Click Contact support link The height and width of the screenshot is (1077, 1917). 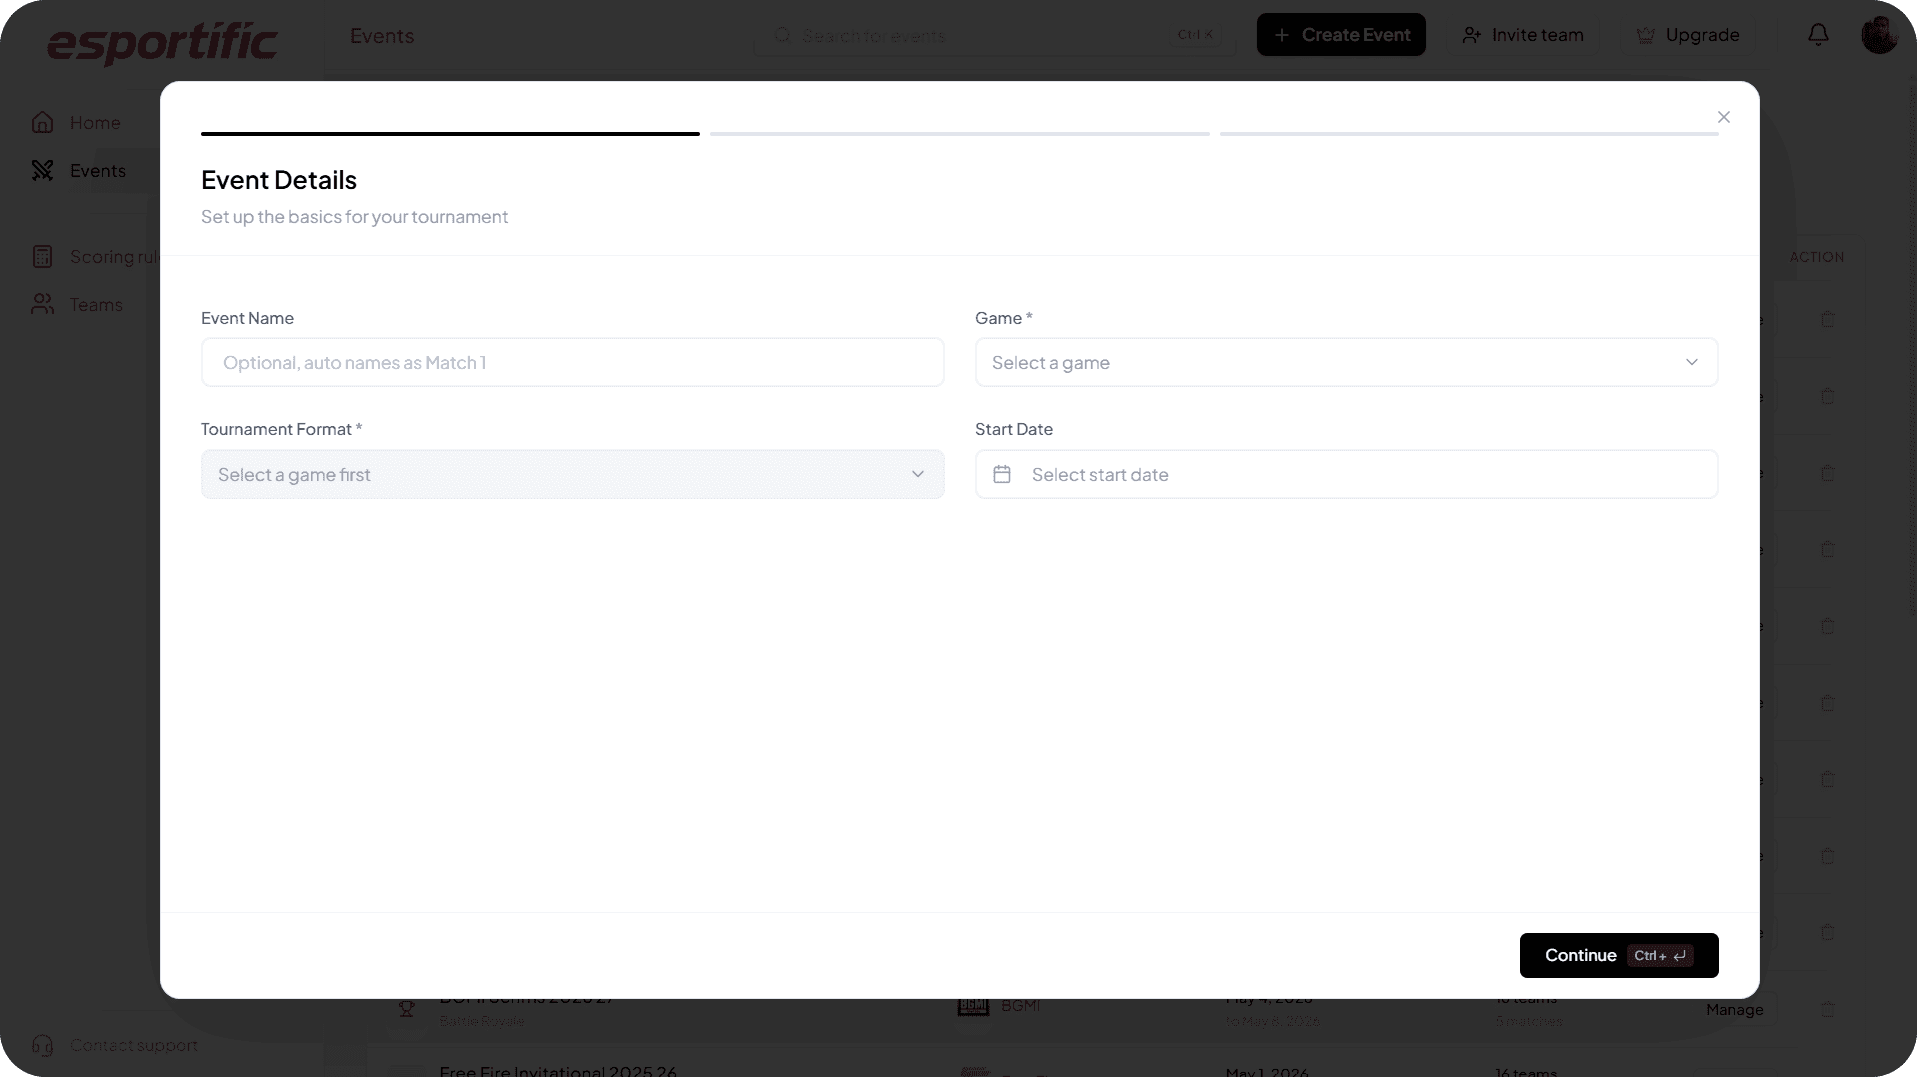134,1045
